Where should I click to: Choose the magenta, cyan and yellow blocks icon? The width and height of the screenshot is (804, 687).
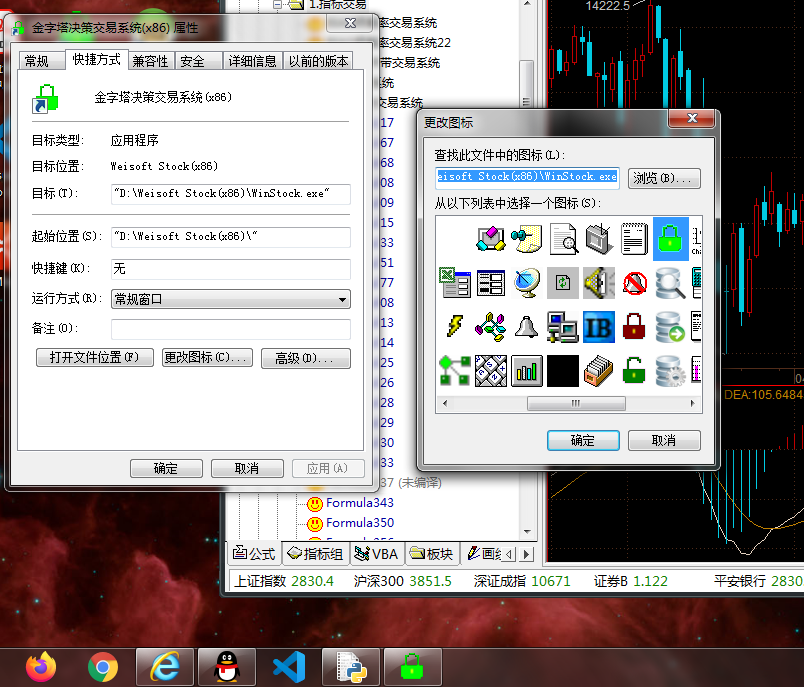[x=491, y=239]
